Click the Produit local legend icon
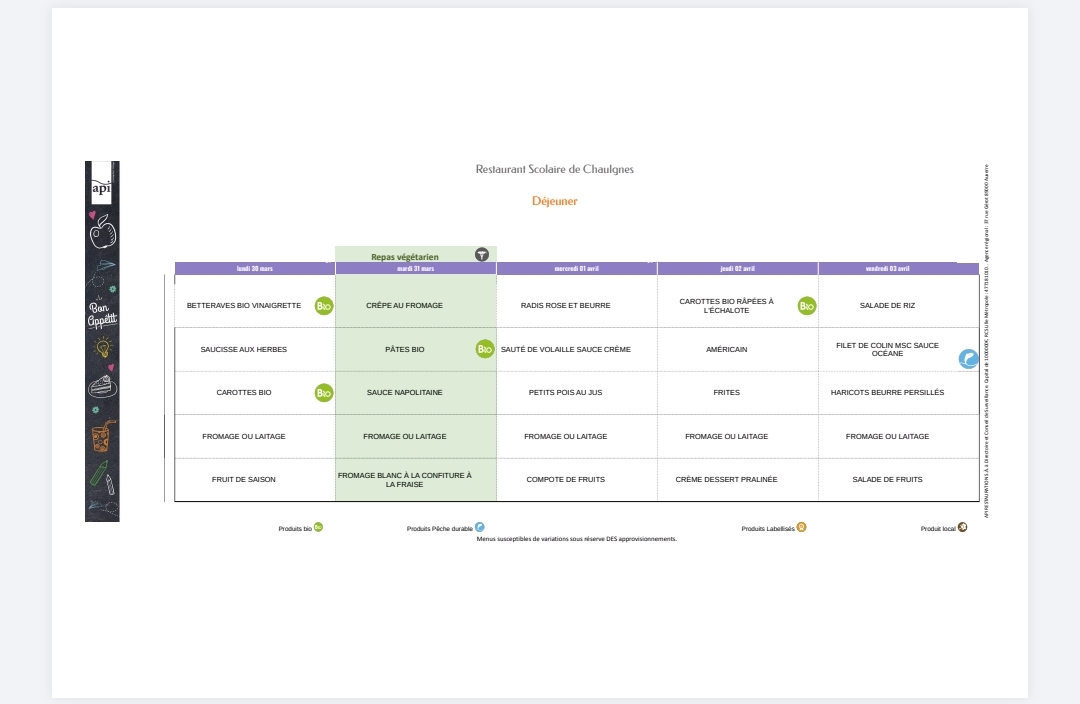The image size is (1080, 704). 962,527
